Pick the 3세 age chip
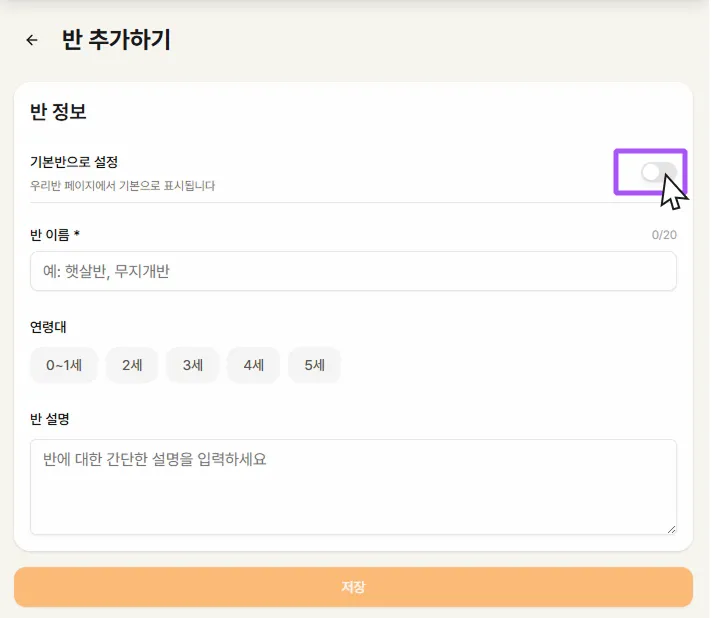The height and width of the screenshot is (618, 712). tap(192, 365)
